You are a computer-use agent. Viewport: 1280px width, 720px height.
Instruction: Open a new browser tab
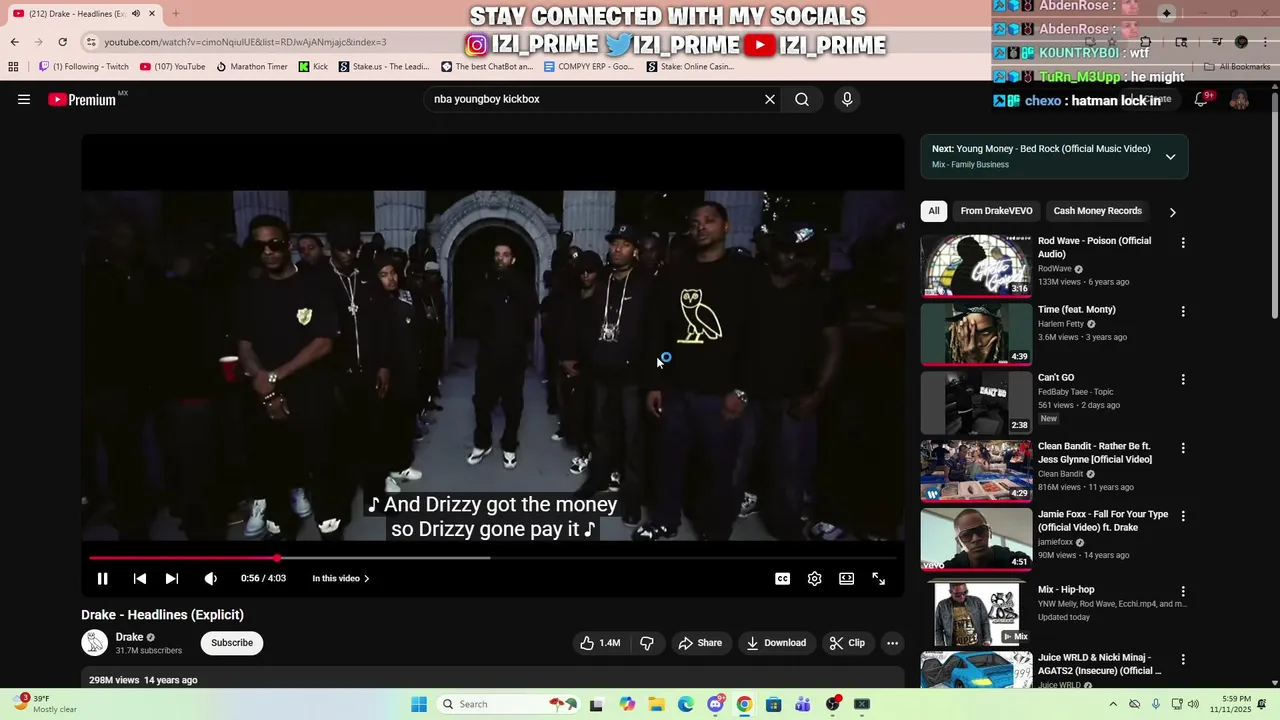(176, 14)
